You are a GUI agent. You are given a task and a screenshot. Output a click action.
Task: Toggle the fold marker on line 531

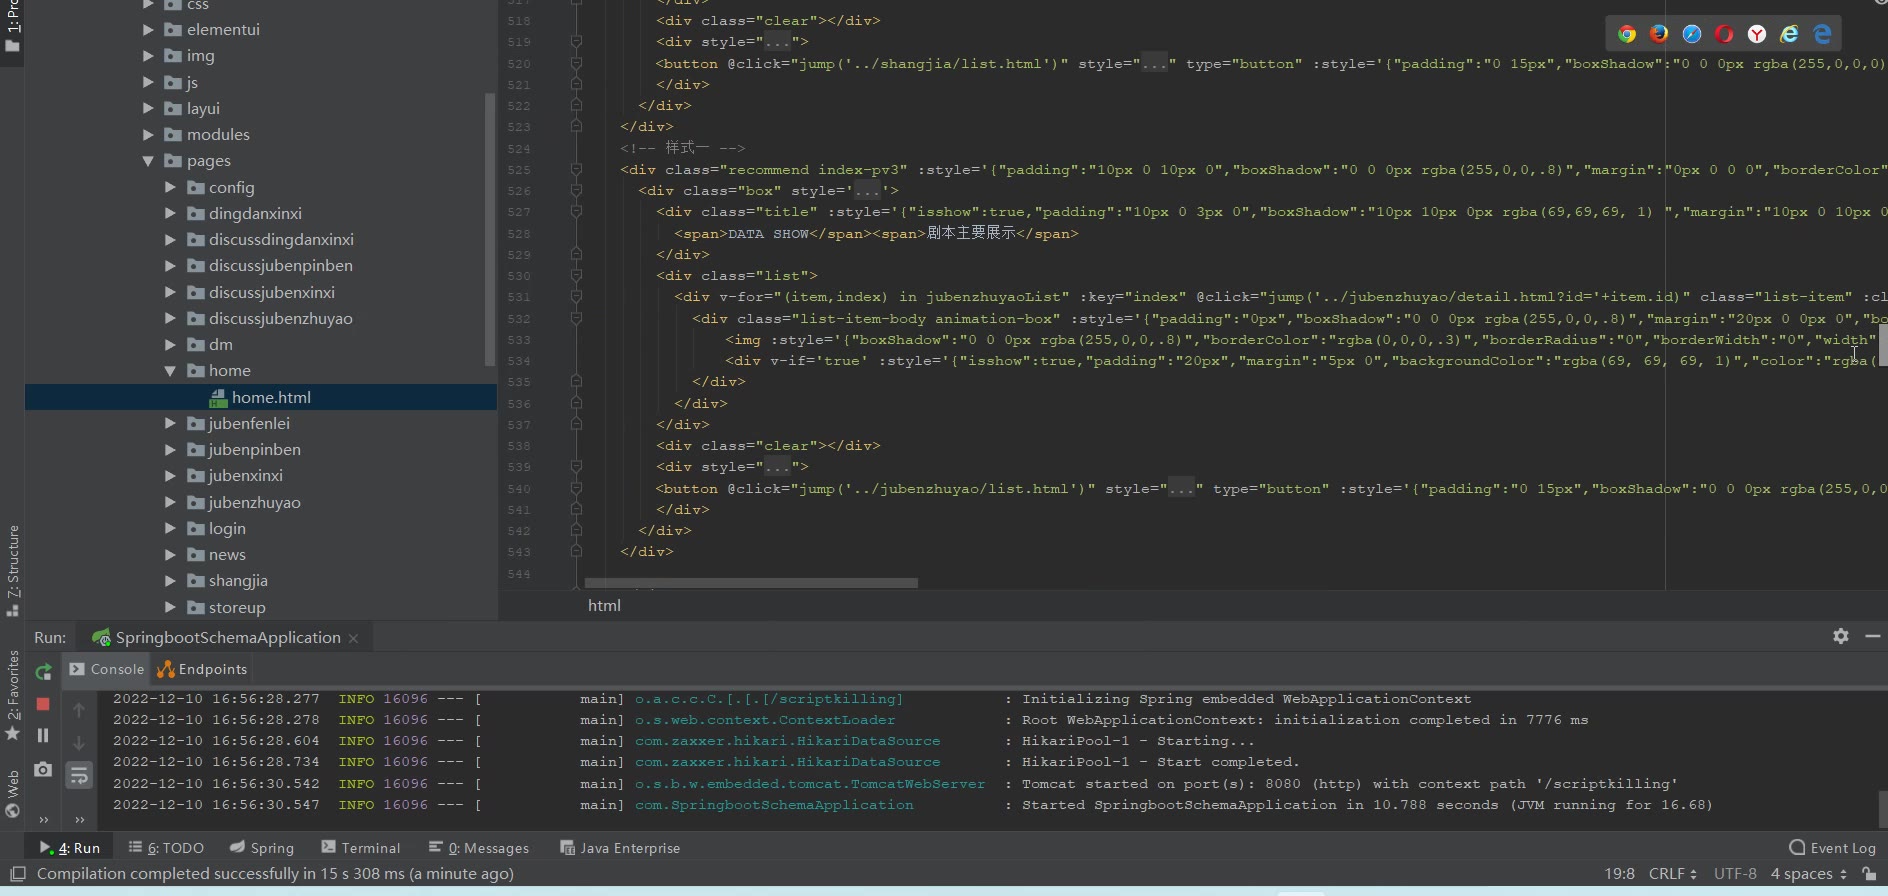(576, 297)
